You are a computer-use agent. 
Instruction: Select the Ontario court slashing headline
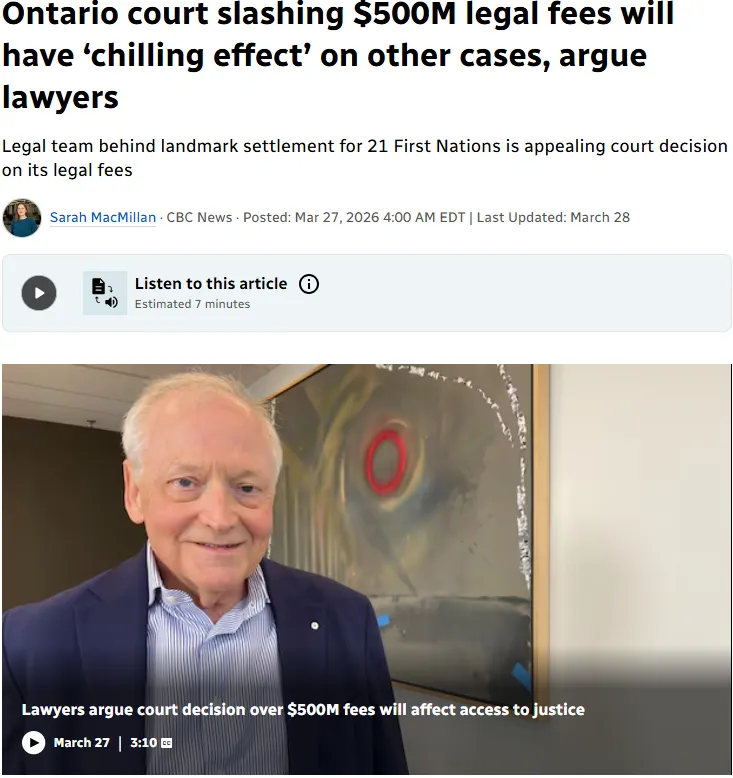(338, 55)
